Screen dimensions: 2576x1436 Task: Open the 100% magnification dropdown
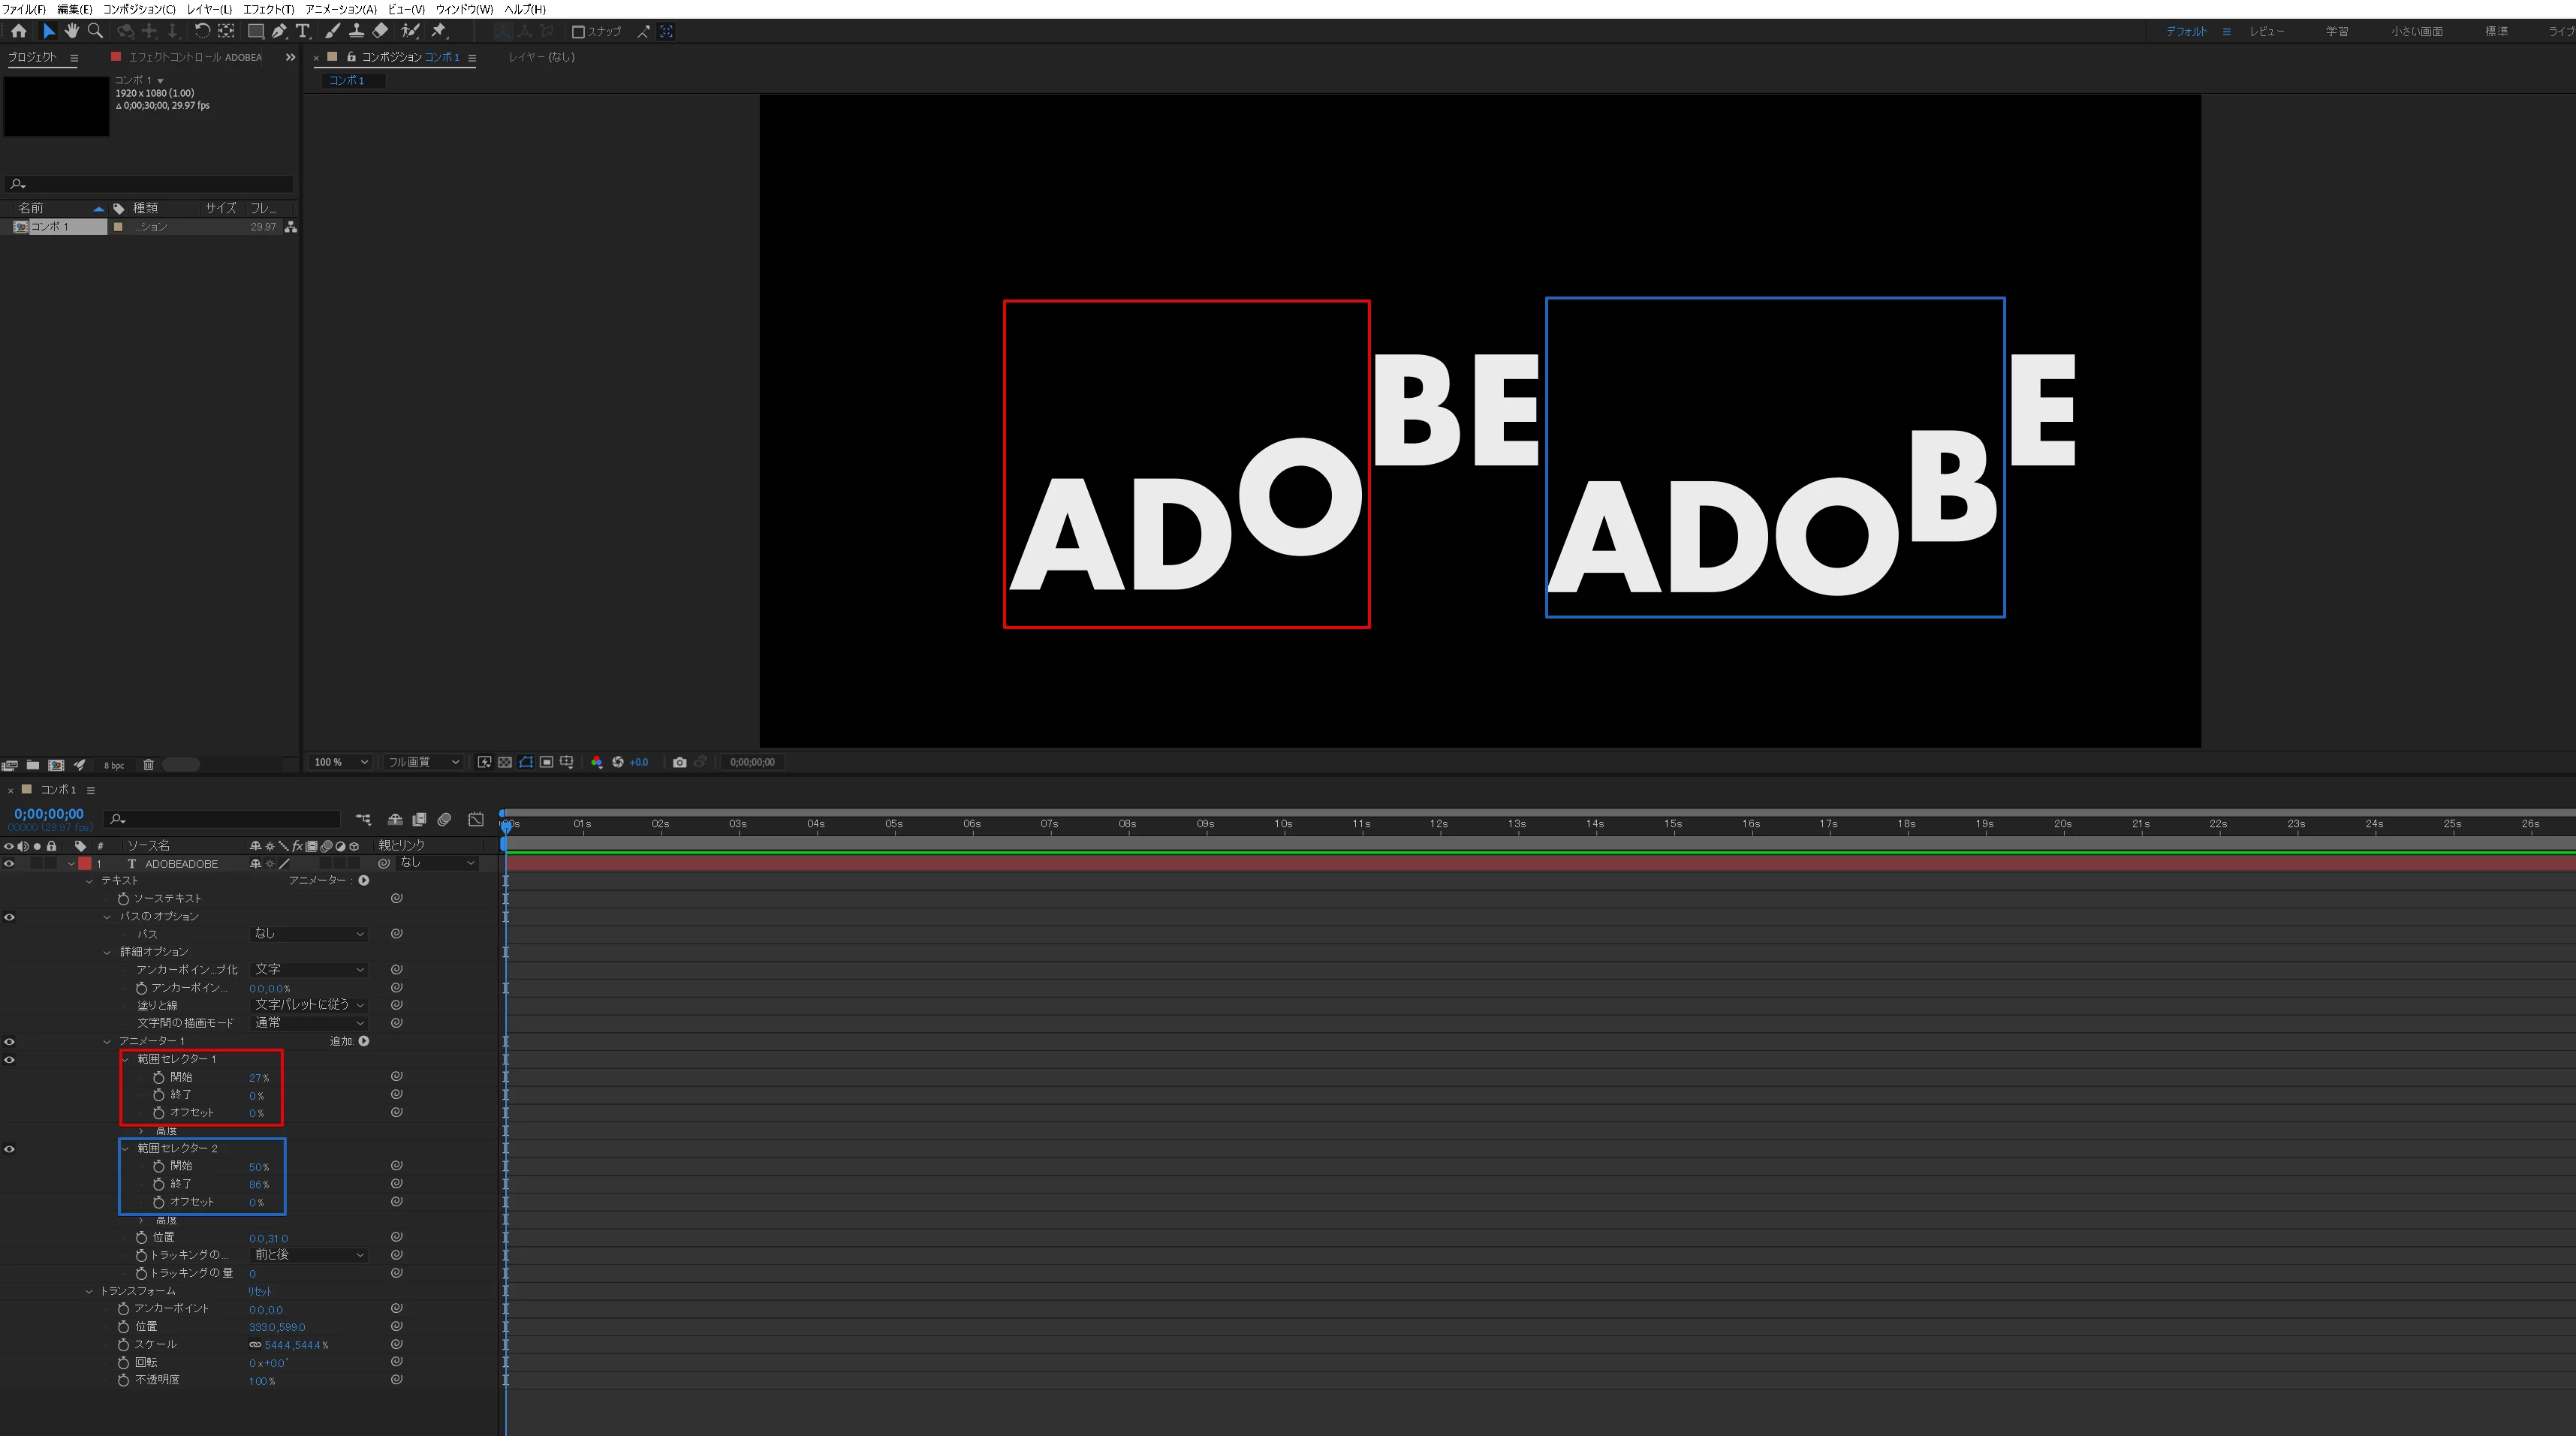point(341,762)
